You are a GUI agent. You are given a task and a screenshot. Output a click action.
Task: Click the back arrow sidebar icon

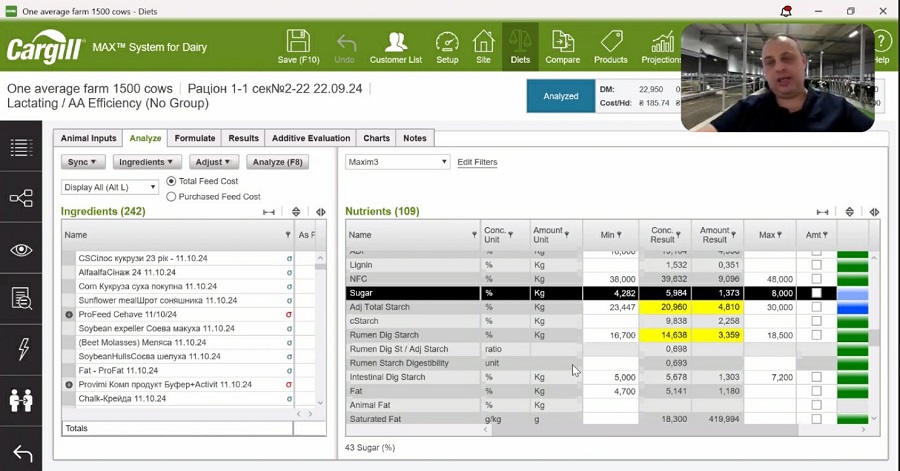click(x=22, y=453)
